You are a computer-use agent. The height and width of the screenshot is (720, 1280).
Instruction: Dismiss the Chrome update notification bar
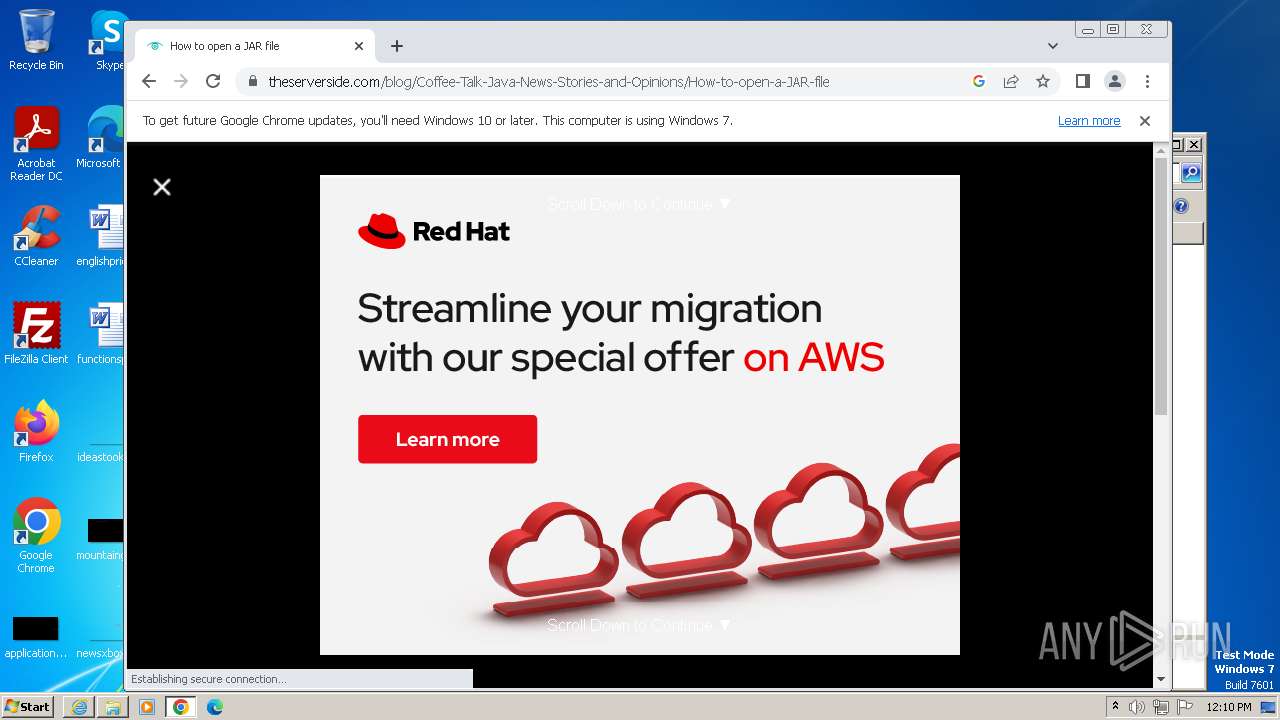tap(1145, 121)
